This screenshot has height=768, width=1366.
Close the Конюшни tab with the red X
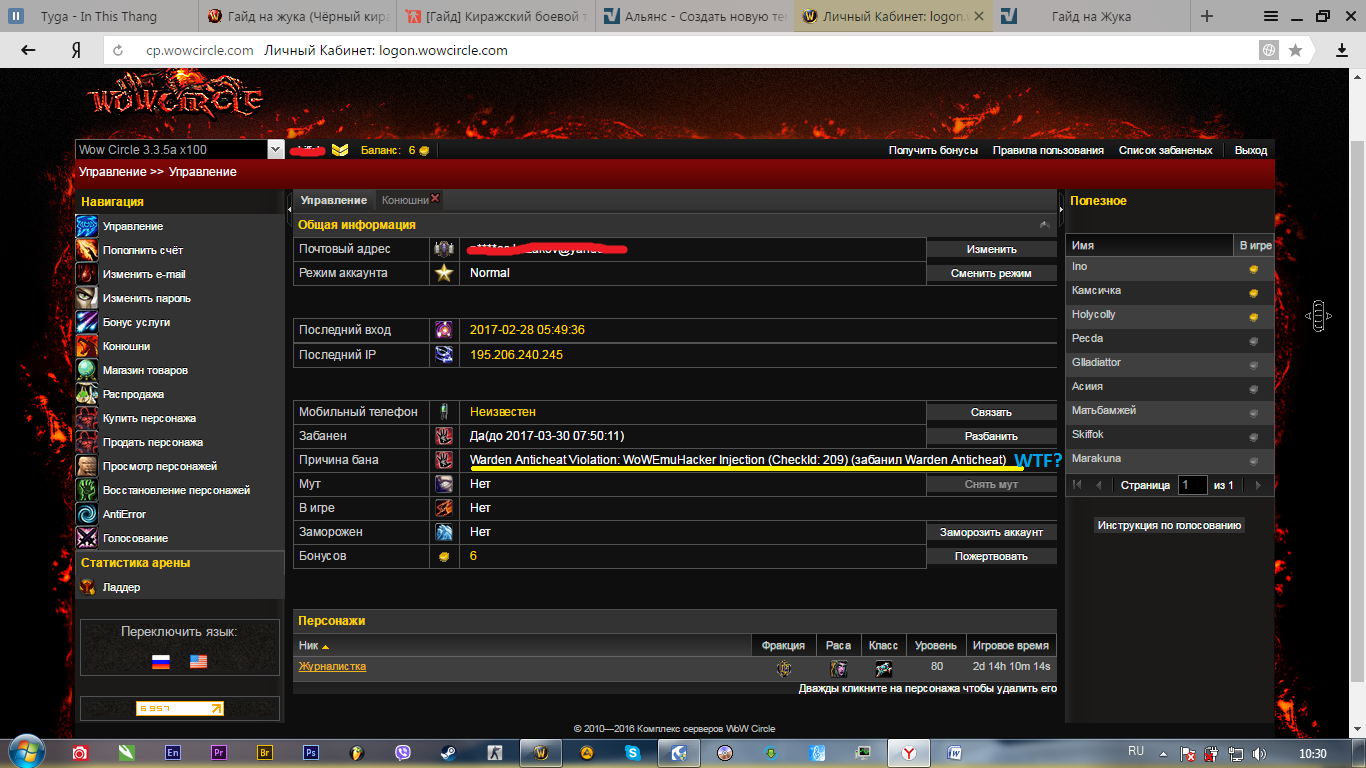point(435,199)
